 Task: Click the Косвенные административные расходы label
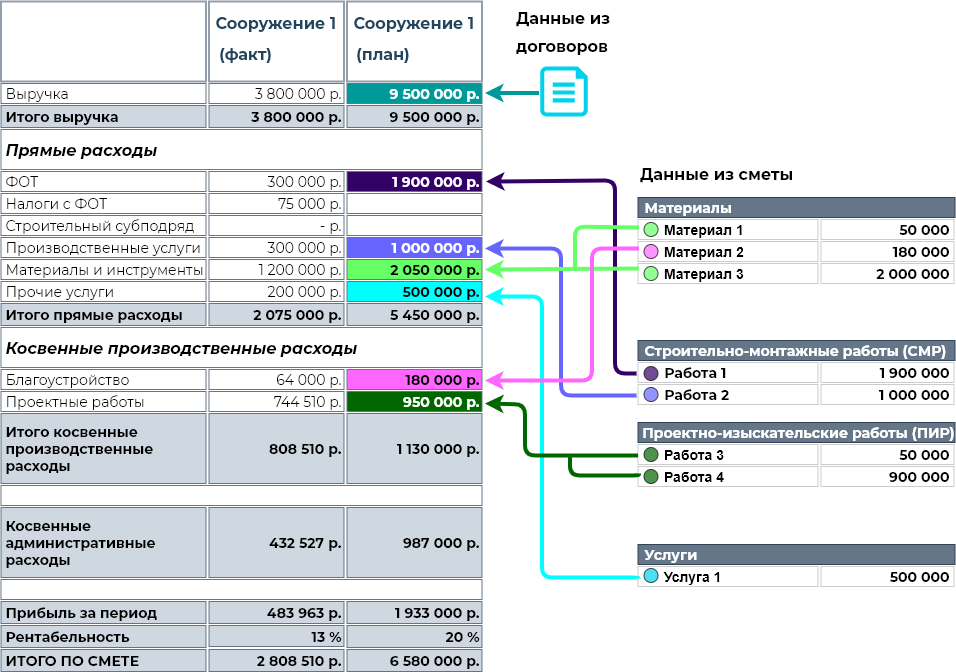pos(104,543)
